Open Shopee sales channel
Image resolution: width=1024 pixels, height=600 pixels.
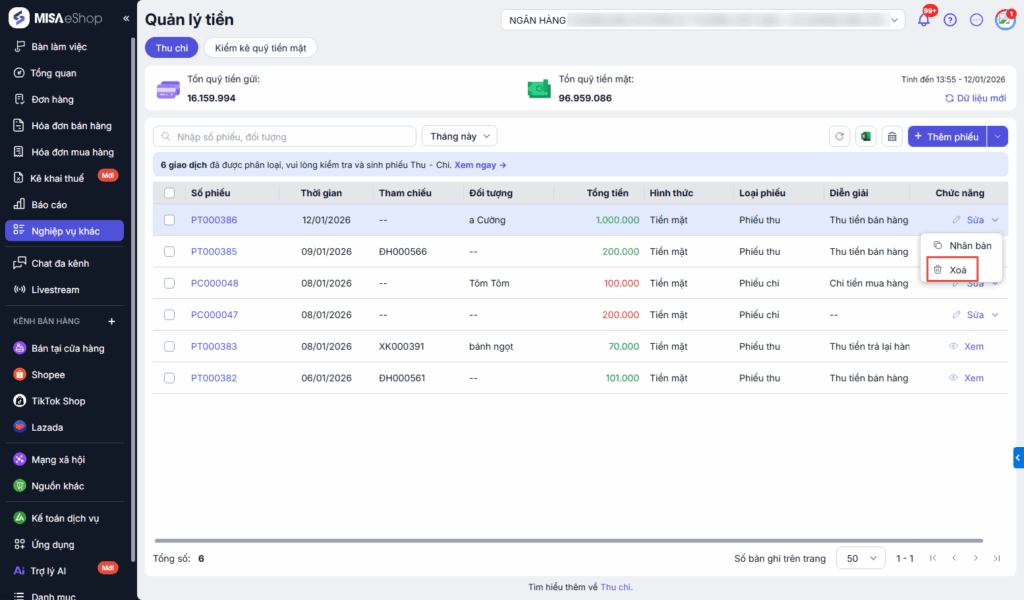[x=47, y=375]
